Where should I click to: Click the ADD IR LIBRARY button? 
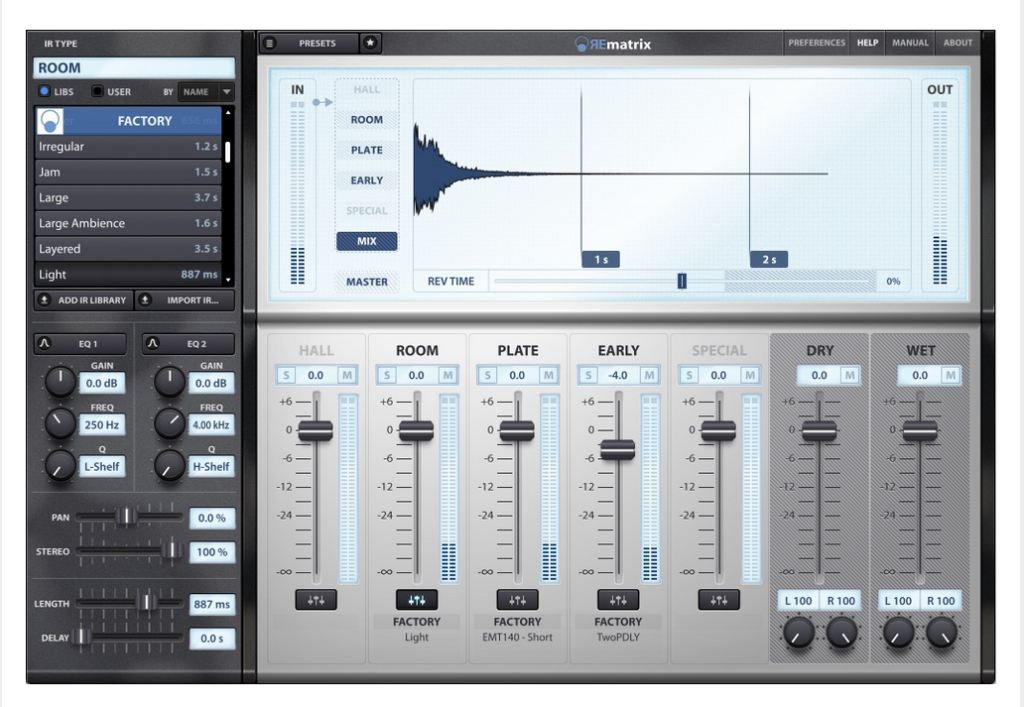pos(84,300)
